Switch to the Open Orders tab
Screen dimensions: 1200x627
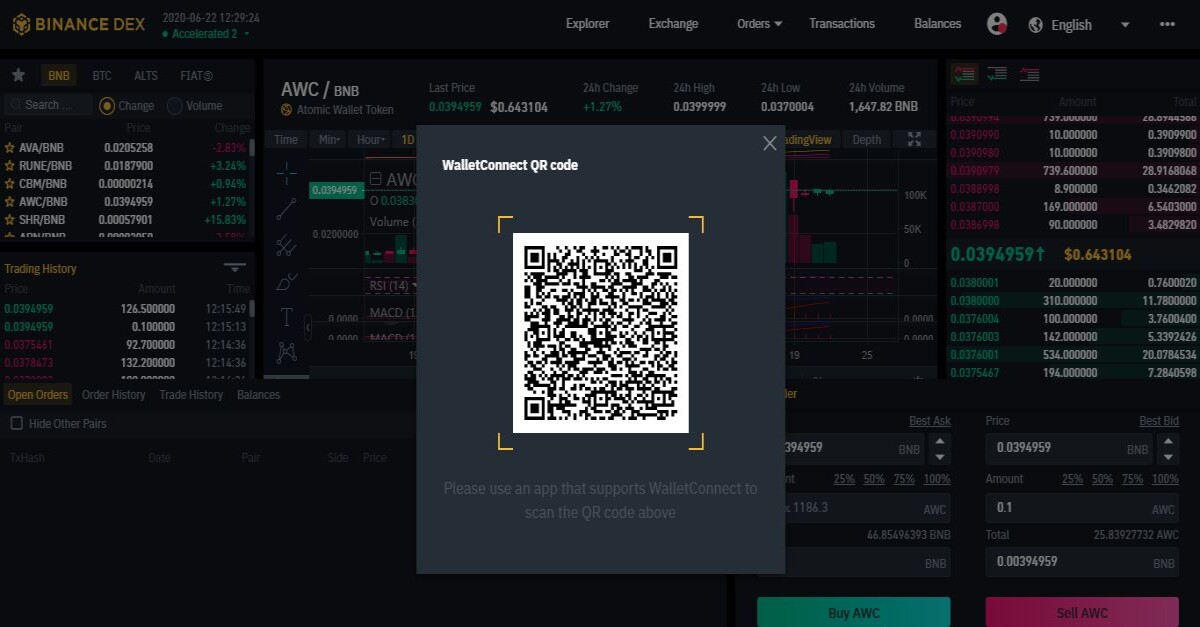(38, 395)
